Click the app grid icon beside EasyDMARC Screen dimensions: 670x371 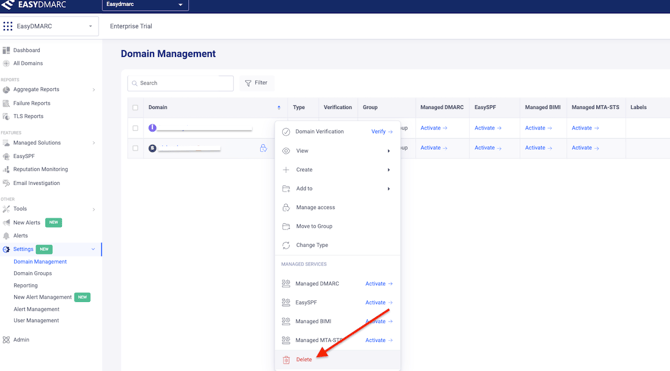(x=8, y=26)
